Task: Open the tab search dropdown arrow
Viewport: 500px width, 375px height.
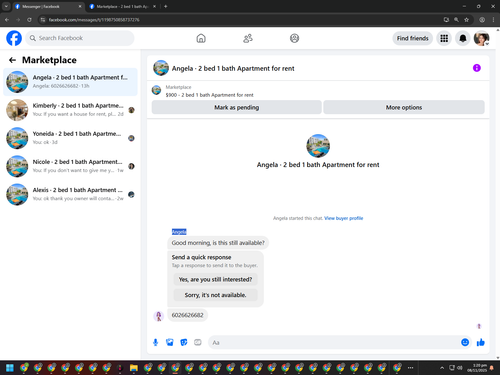Action: point(6,6)
